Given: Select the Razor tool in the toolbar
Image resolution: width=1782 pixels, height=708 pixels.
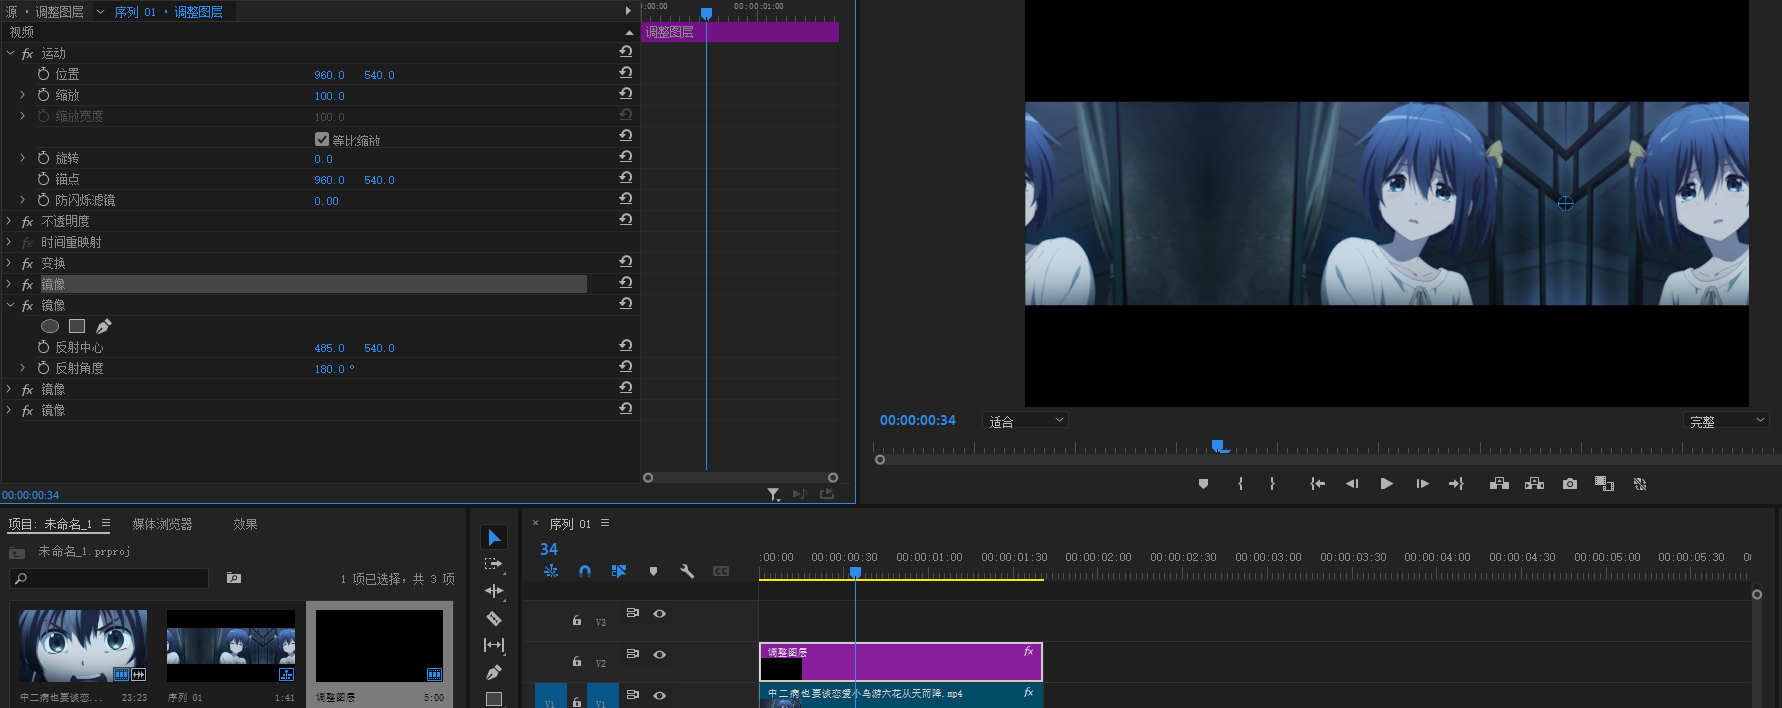Looking at the screenshot, I should coord(493,618).
